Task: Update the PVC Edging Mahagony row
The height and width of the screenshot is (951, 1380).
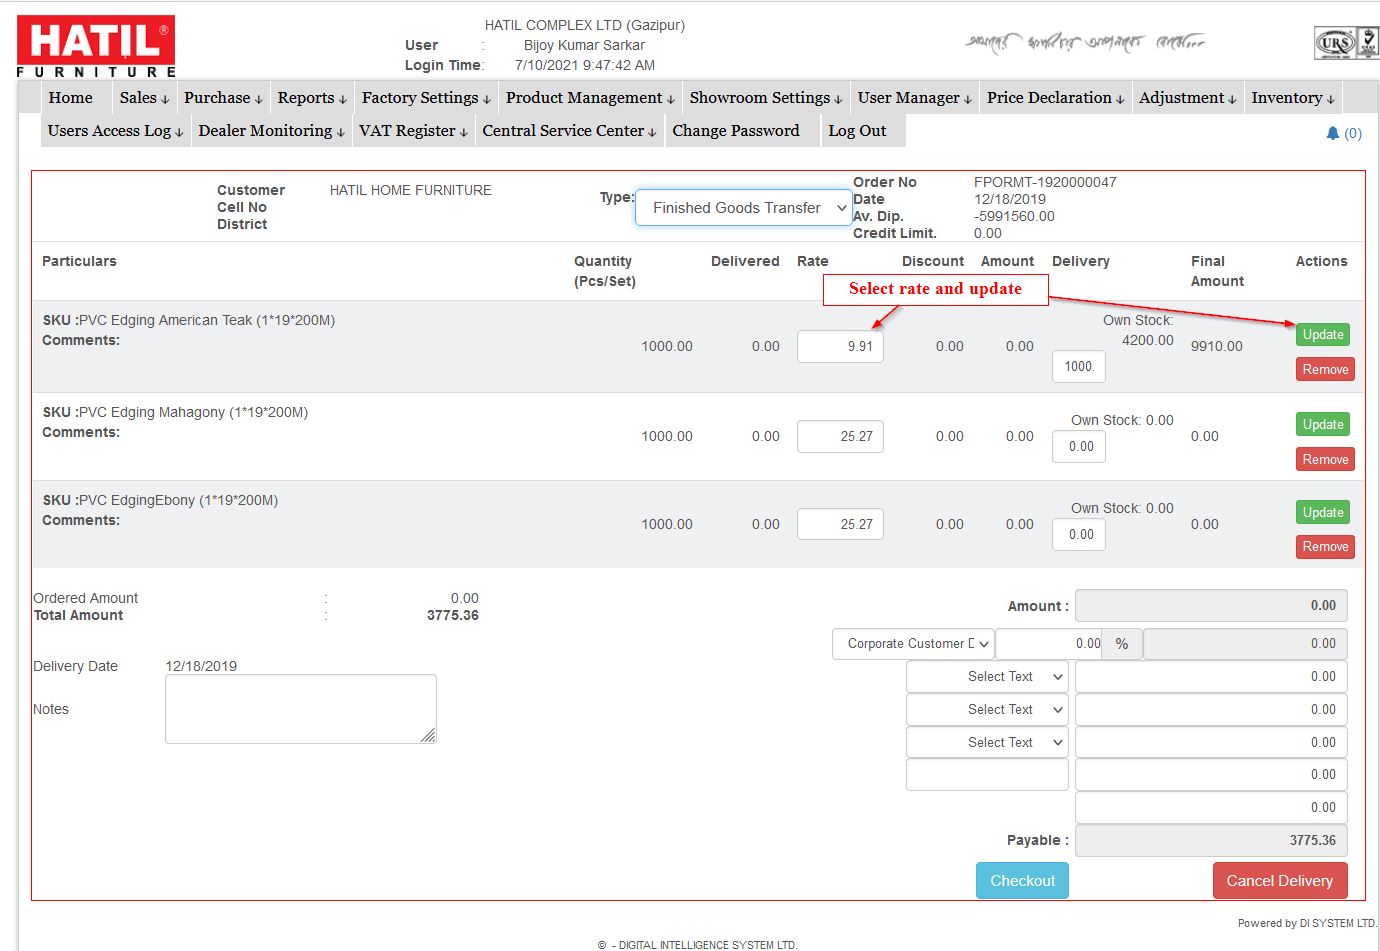Action: pyautogui.click(x=1323, y=425)
